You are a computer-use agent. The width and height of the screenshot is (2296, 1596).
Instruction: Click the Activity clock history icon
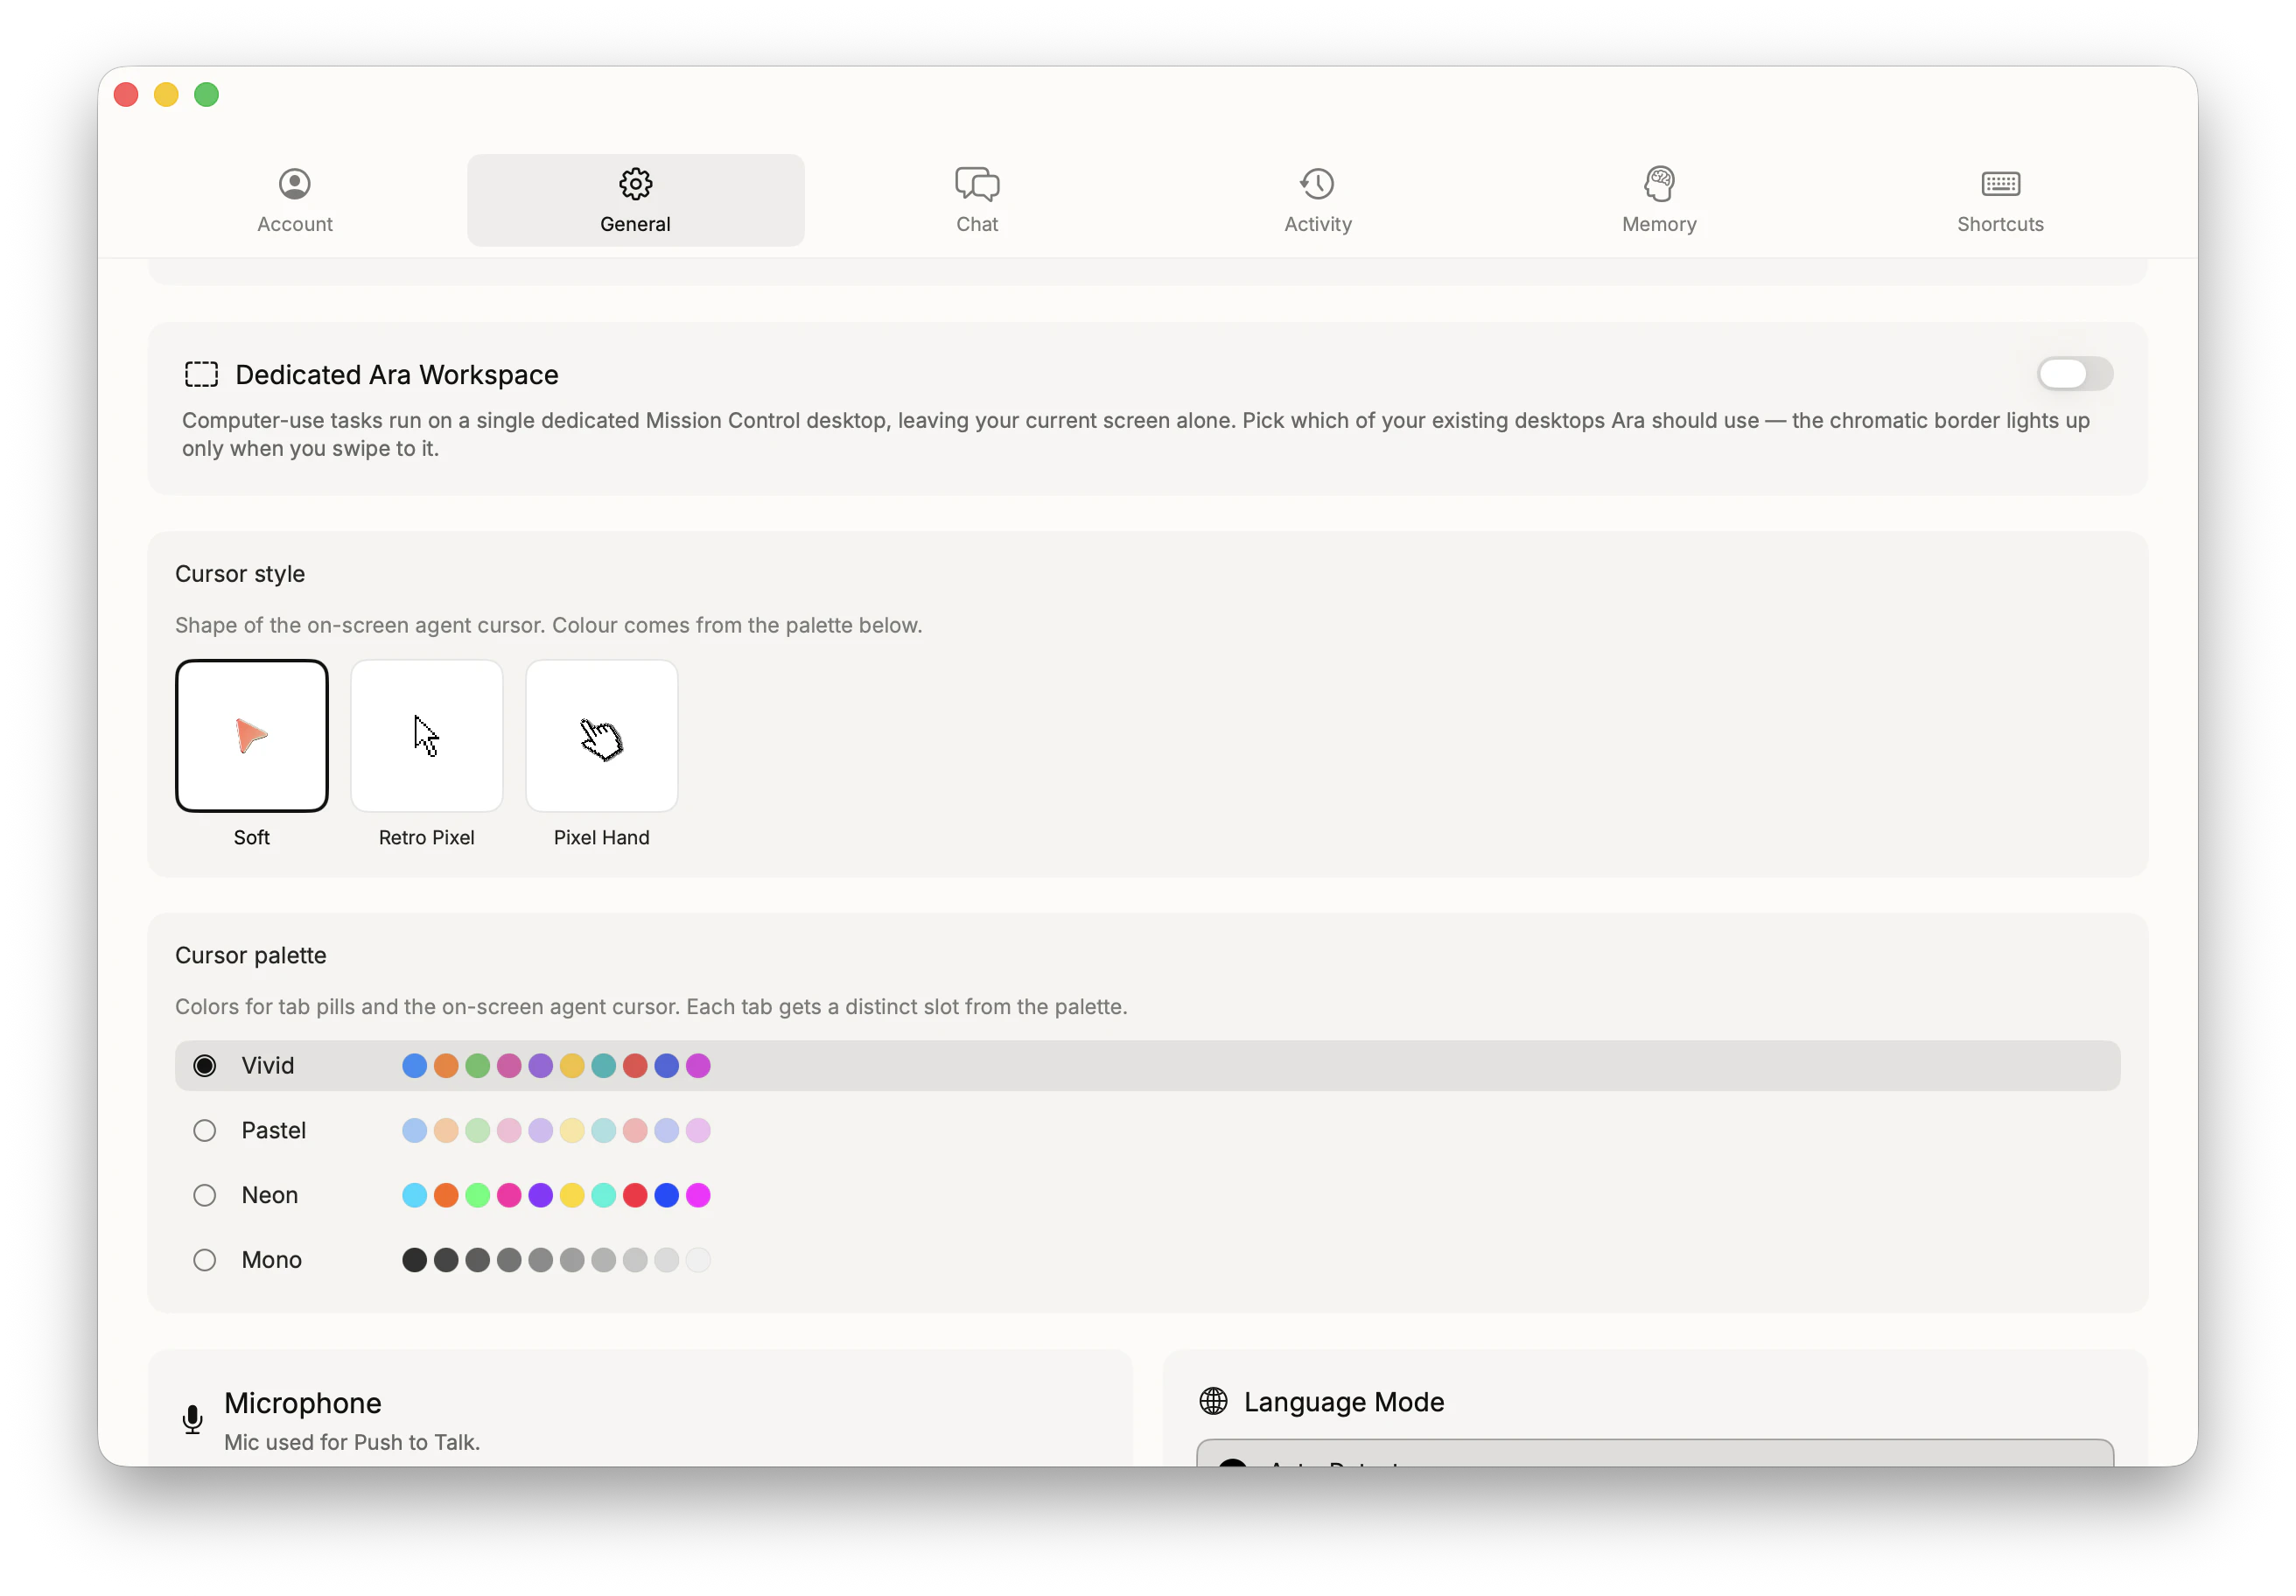click(1318, 184)
